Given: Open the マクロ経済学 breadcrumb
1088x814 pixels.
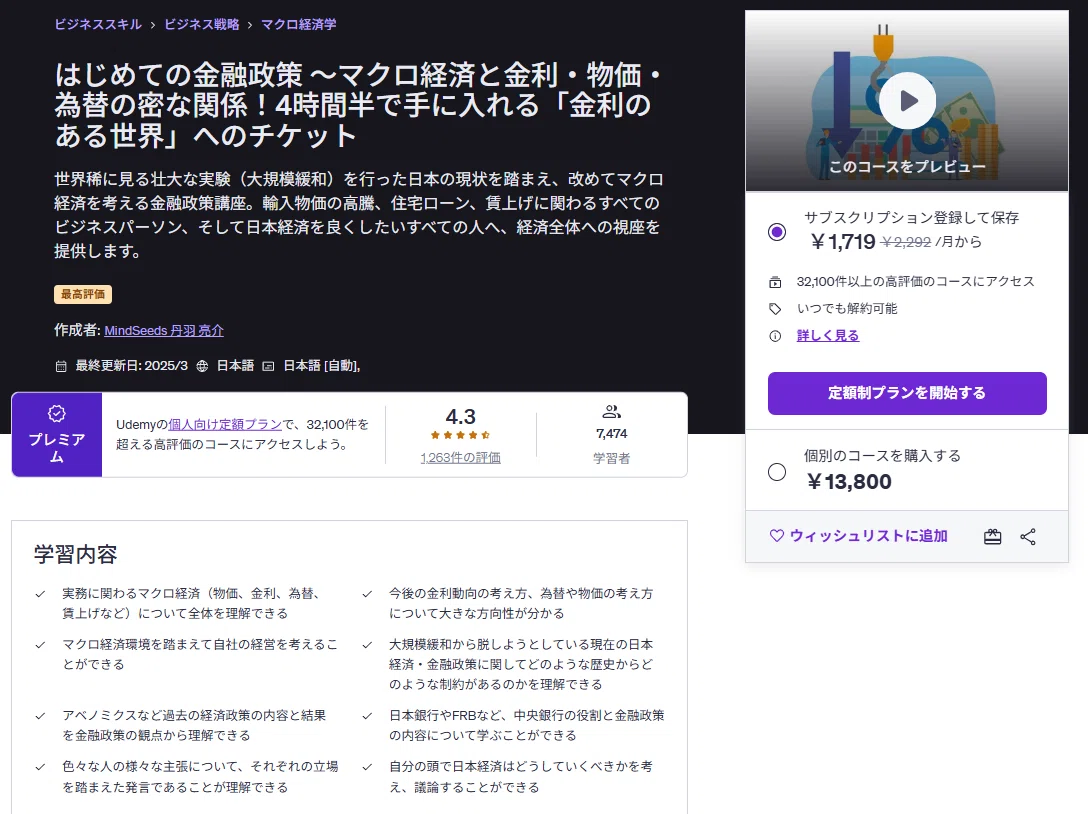Looking at the screenshot, I should [x=298, y=24].
